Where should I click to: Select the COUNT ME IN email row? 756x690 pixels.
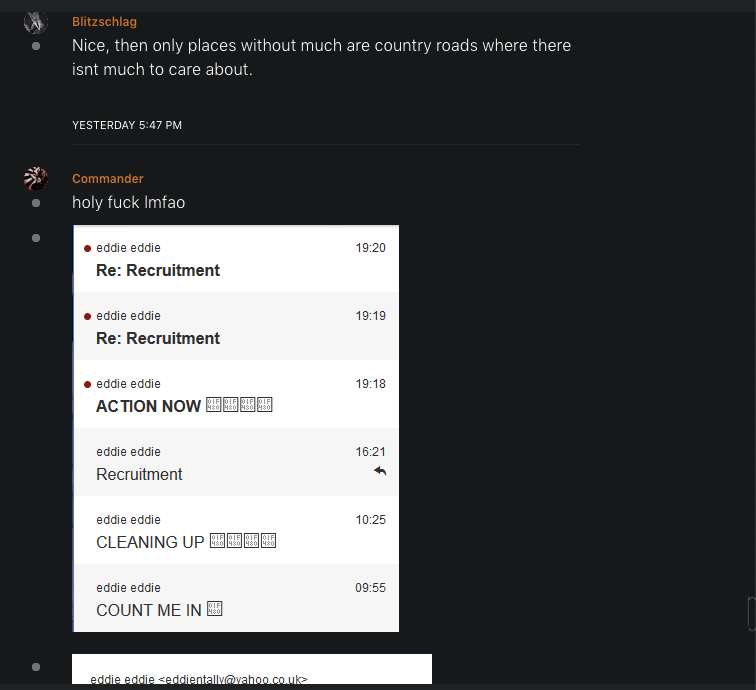236,598
